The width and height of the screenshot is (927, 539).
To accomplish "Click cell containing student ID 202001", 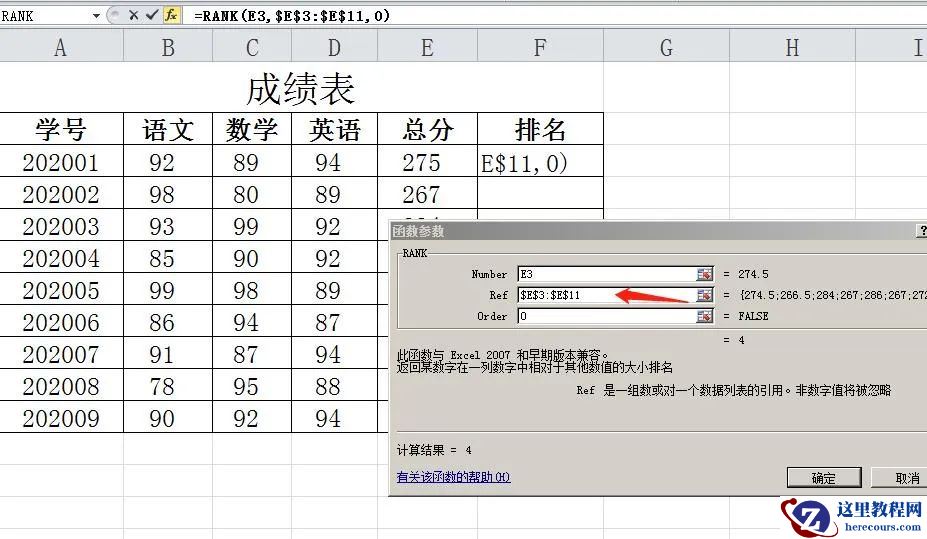I will (x=61, y=161).
